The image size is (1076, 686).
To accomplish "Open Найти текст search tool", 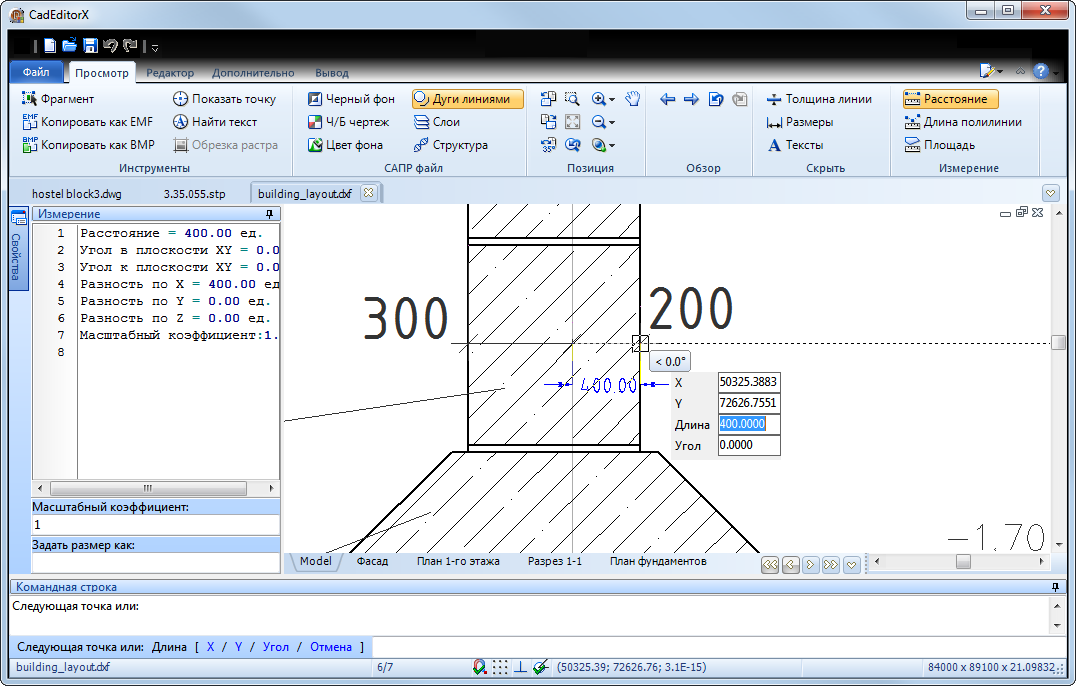I will 214,122.
